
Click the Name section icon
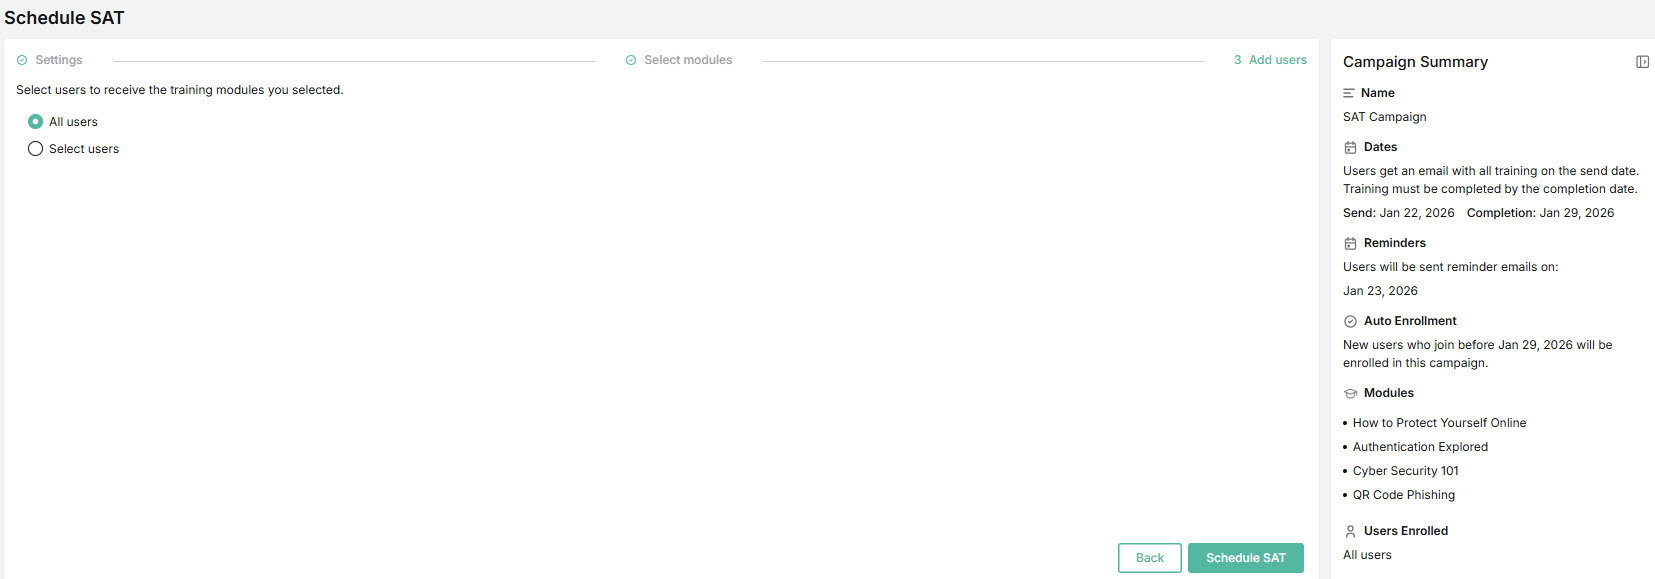1349,93
